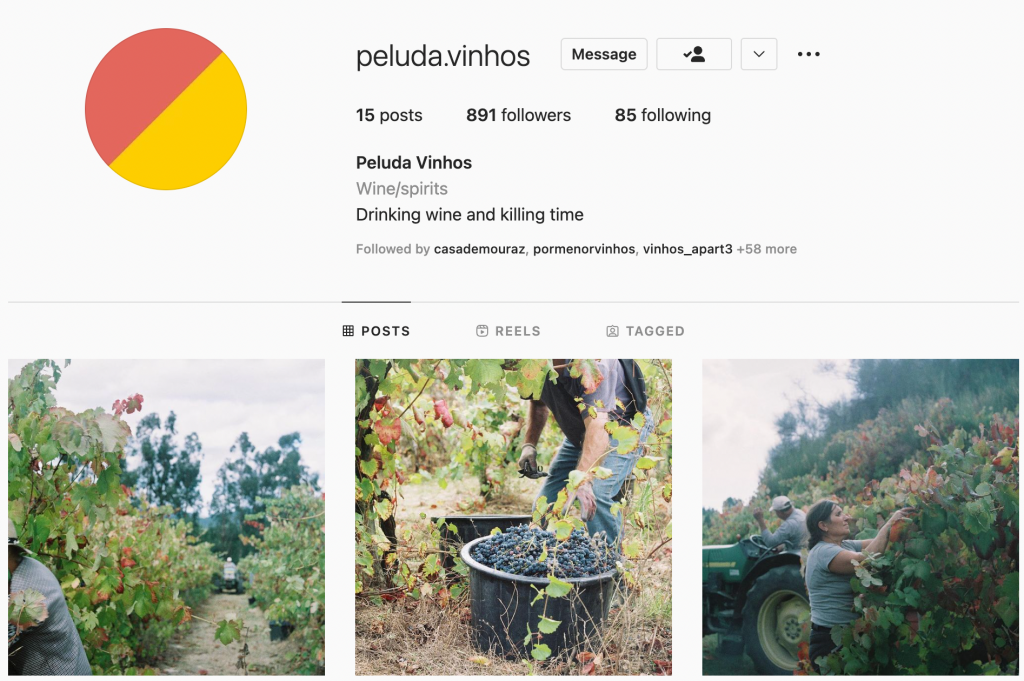
Task: Send a message to peluda.vinhos
Action: (x=604, y=54)
